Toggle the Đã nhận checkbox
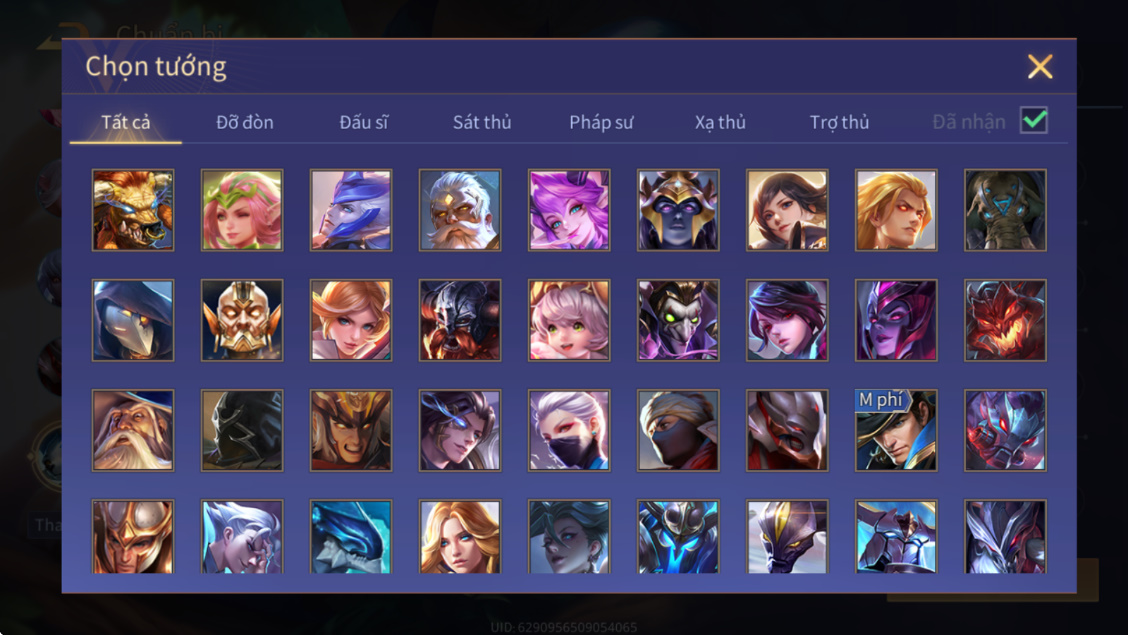Screen dimensions: 1128x635 click(1033, 120)
